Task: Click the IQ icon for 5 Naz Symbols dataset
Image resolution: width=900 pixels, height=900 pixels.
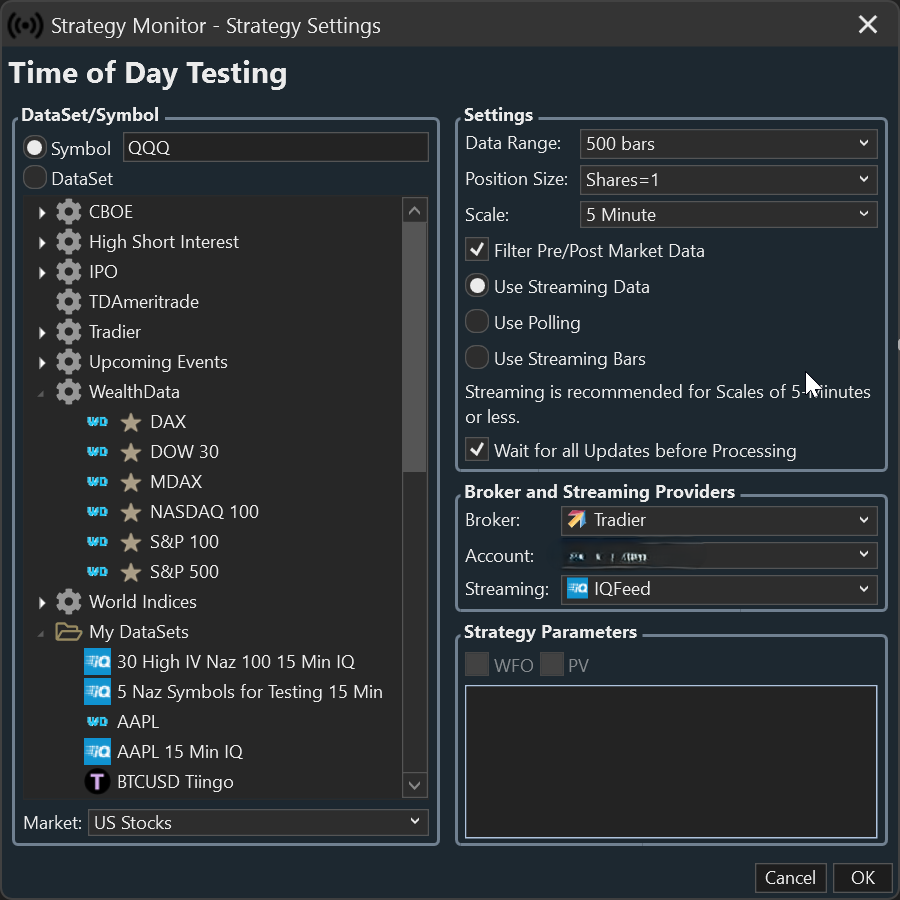Action: coord(98,692)
